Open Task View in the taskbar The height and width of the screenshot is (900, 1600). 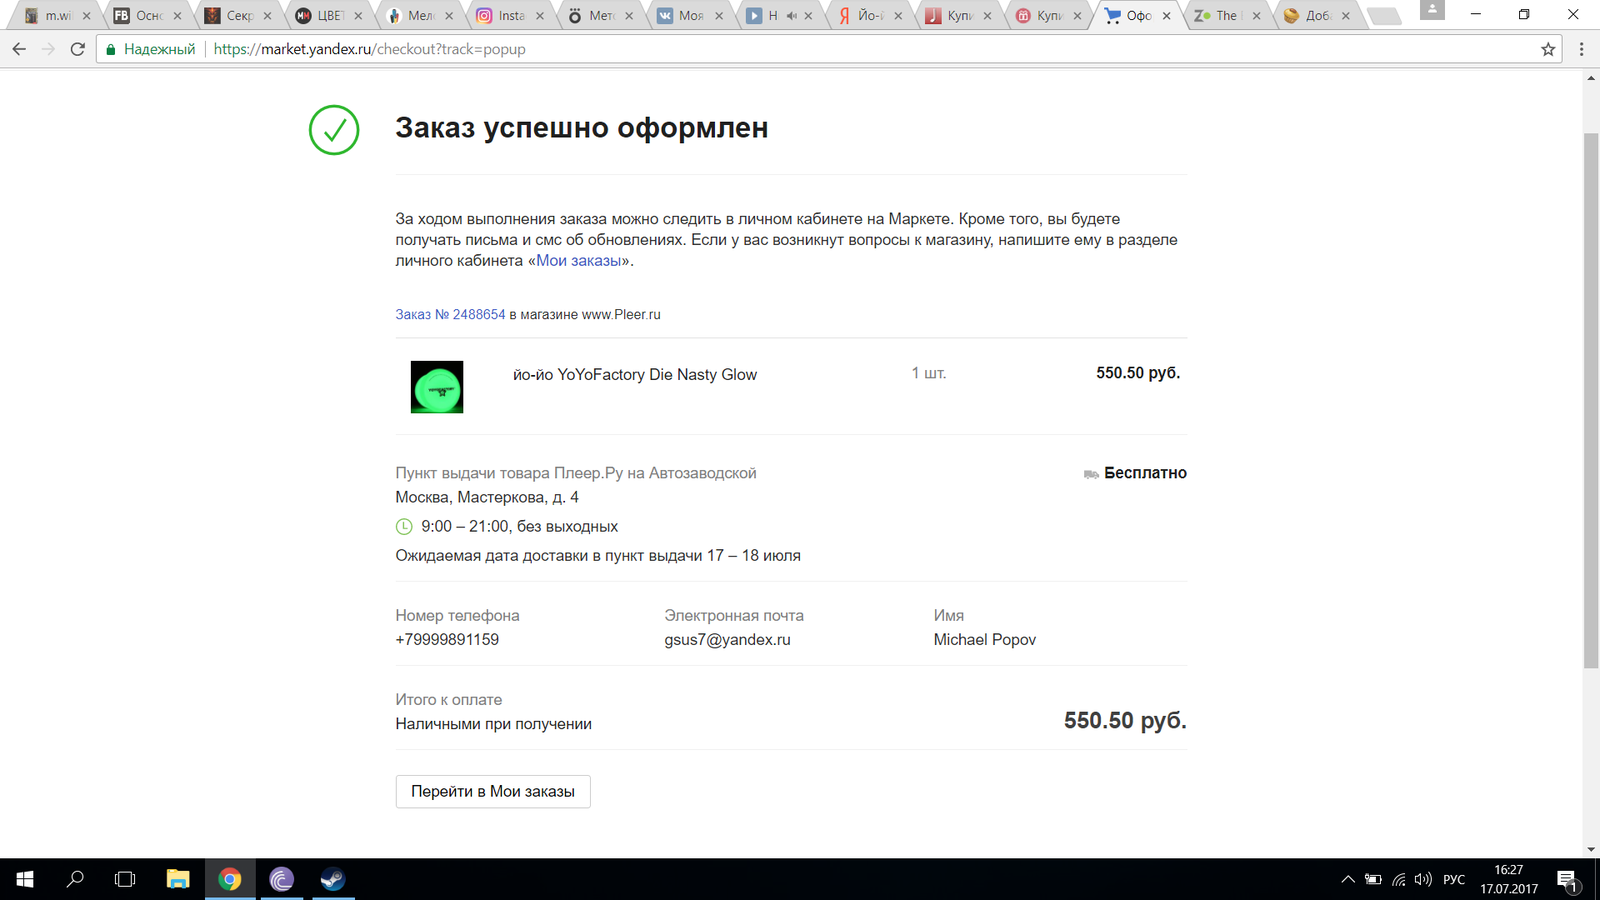[x=125, y=879]
